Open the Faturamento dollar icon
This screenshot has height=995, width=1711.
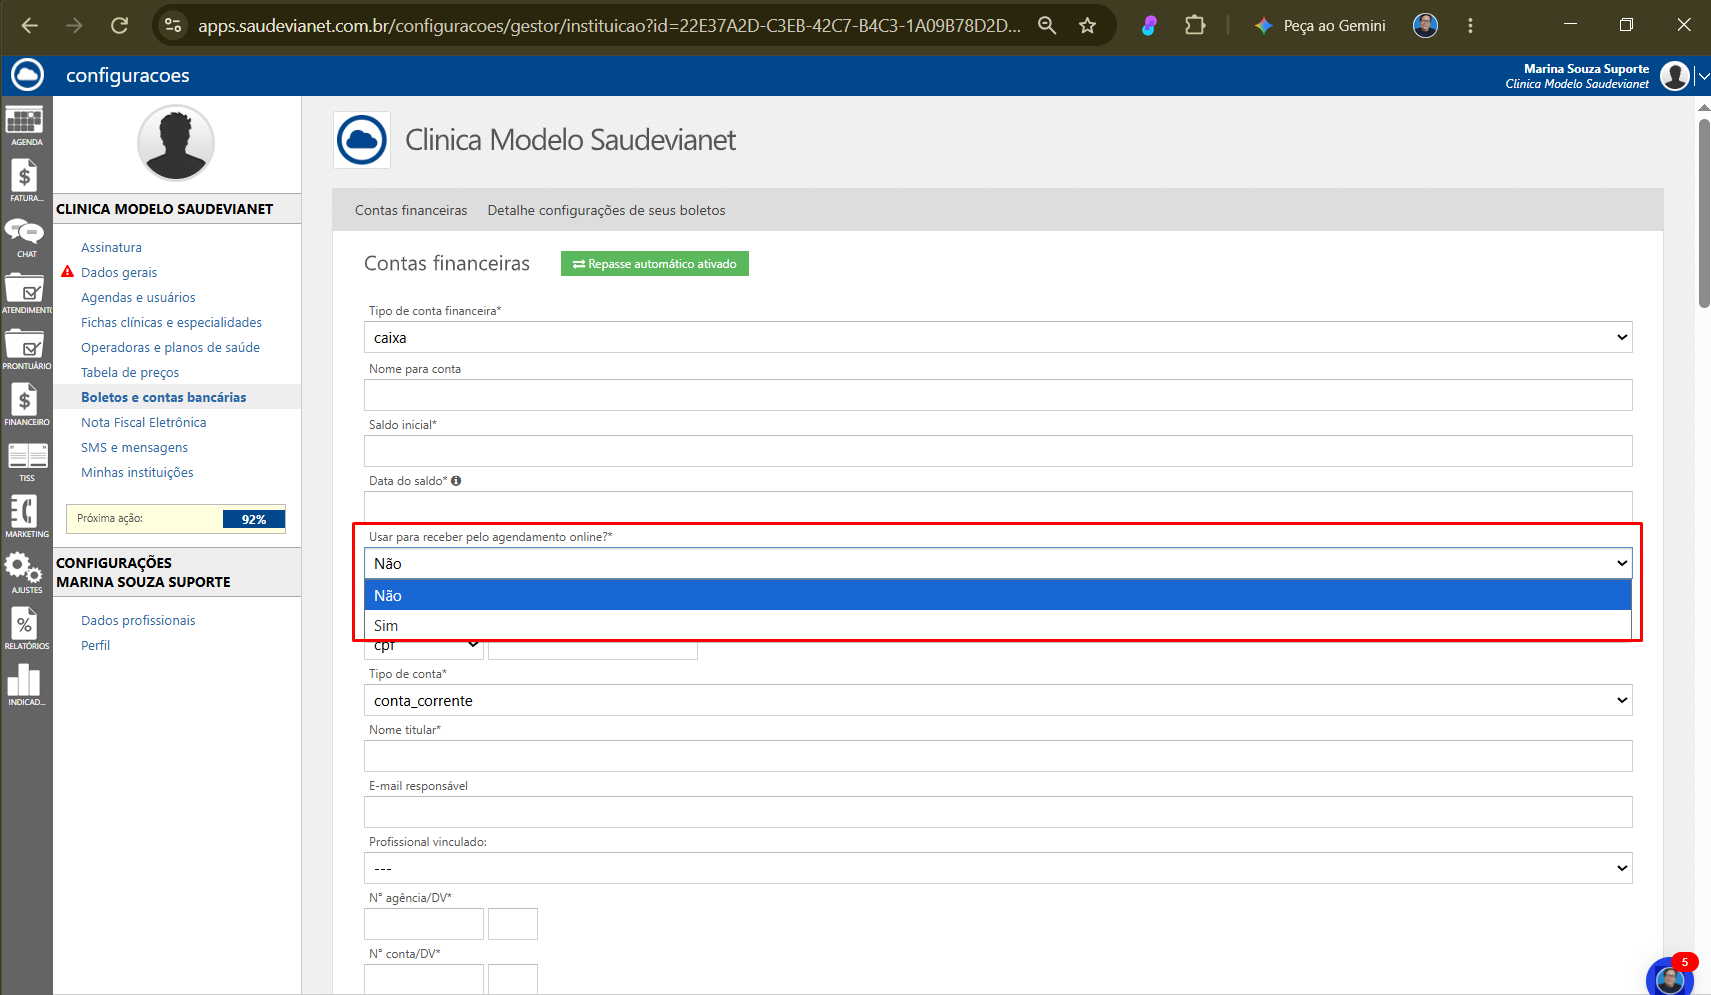point(25,181)
